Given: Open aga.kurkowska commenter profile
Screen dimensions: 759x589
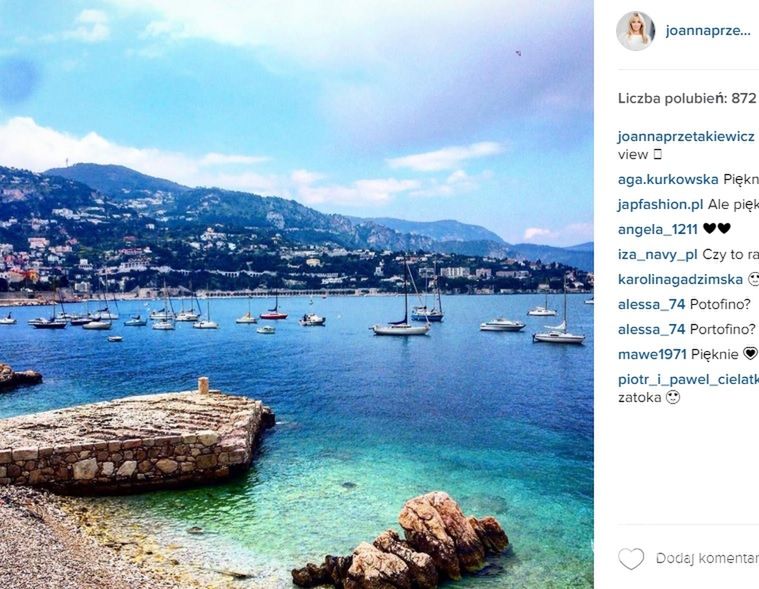Looking at the screenshot, I should point(668,180).
